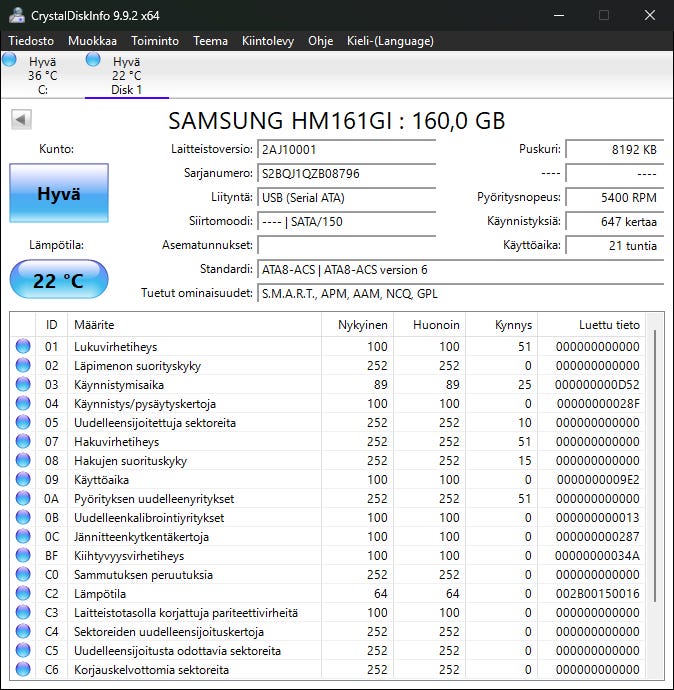Click the Laitteistoversio field 2AJ10001
Viewport: 674px width, 690px height.
pos(347,150)
